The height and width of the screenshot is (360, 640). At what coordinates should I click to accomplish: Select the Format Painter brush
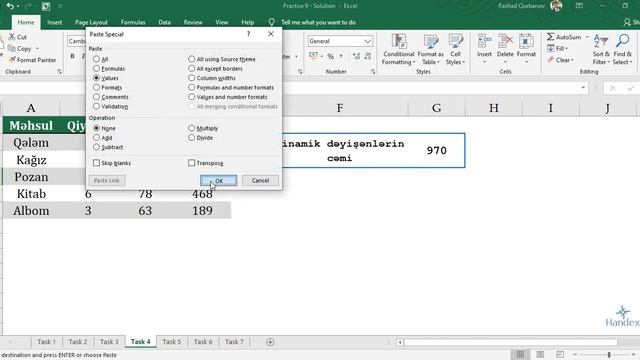12,60
